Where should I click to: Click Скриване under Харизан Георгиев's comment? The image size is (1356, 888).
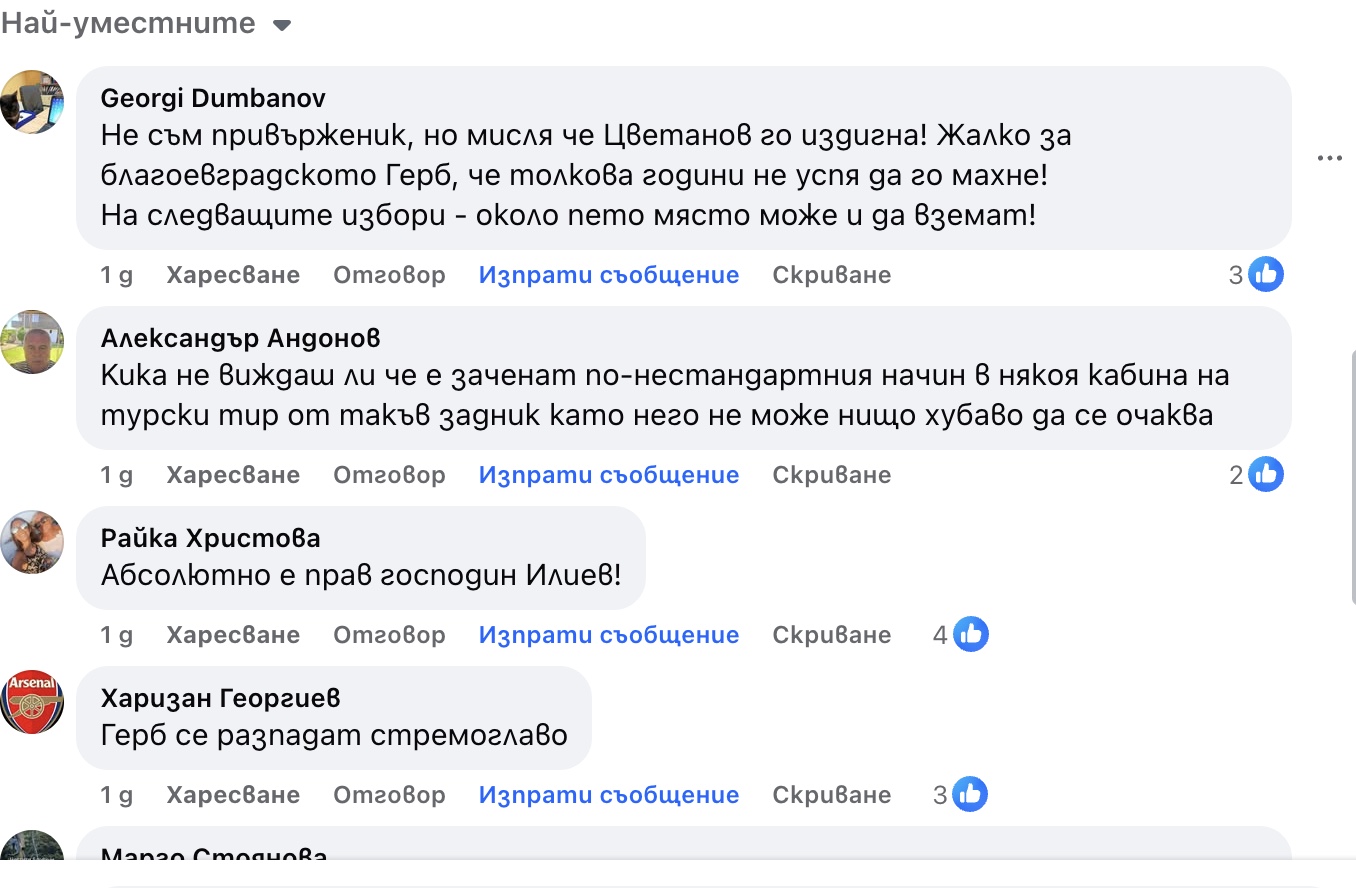[x=831, y=795]
